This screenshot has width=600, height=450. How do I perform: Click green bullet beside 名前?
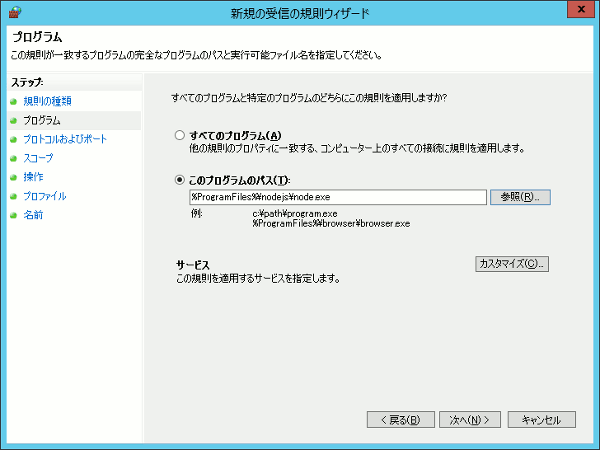pyautogui.click(x=14, y=215)
